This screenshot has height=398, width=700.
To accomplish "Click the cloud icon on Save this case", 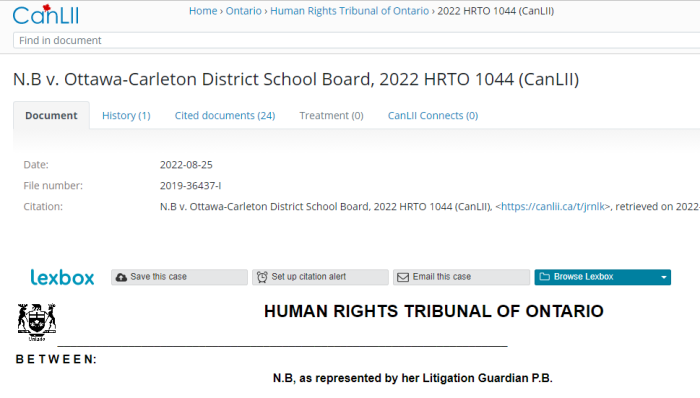I will click(x=121, y=277).
